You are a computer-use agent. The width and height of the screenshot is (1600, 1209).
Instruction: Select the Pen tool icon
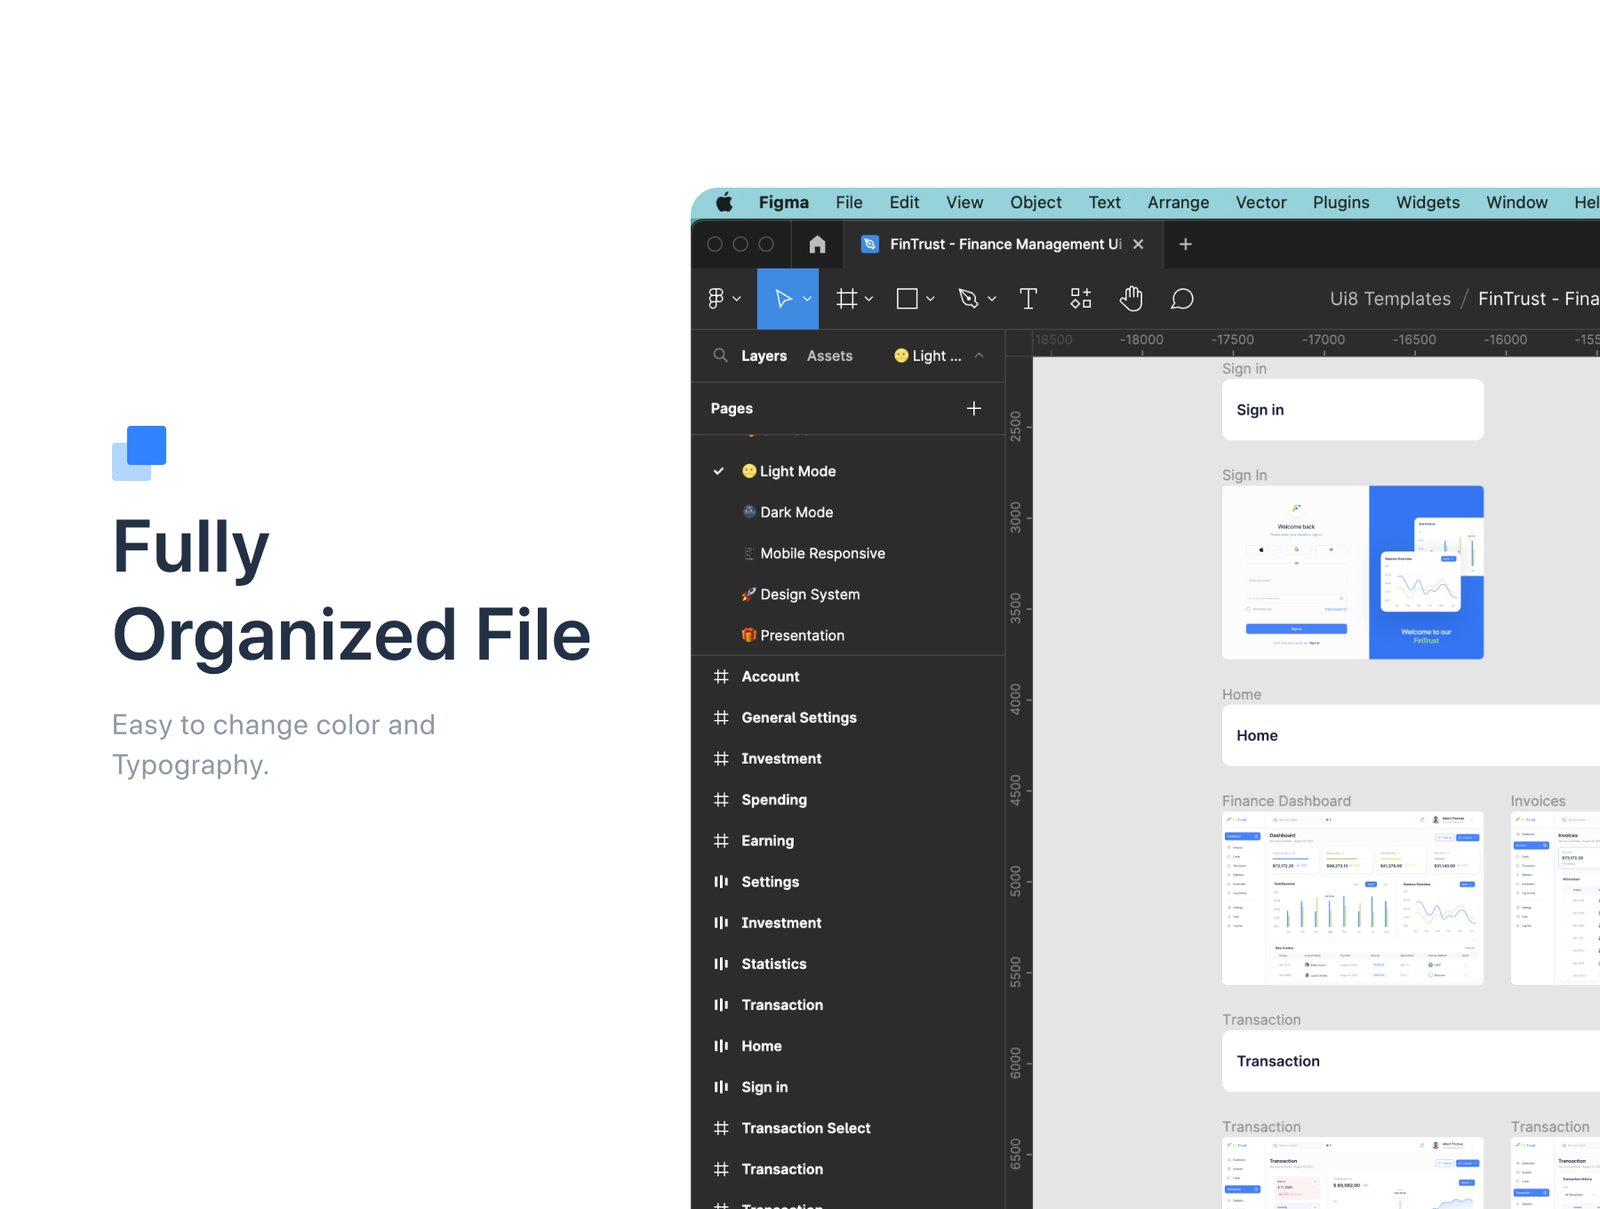pyautogui.click(x=968, y=299)
